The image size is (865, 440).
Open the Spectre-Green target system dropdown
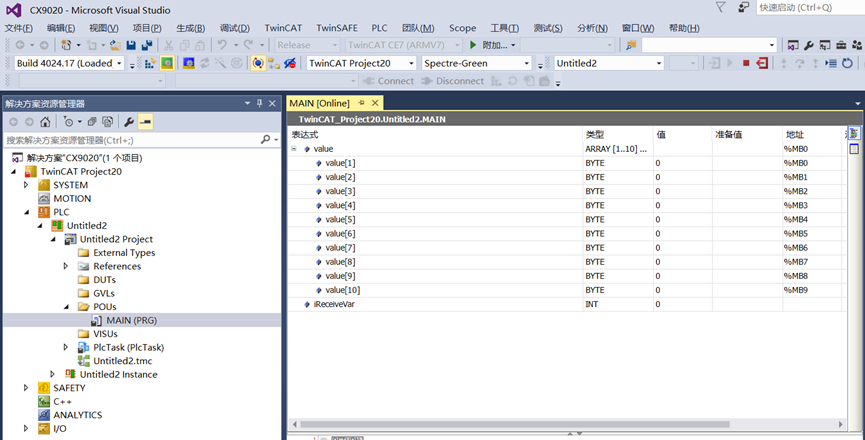pos(526,63)
